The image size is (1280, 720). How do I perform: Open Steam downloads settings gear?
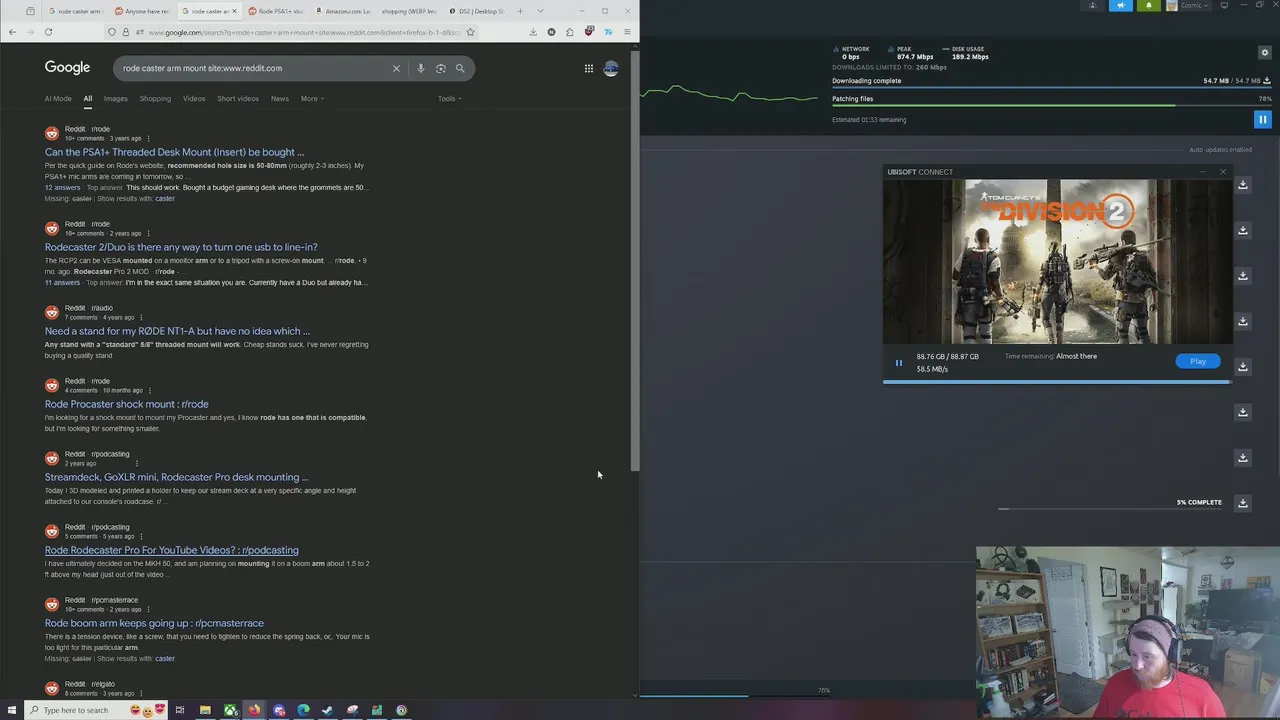coord(1265,52)
